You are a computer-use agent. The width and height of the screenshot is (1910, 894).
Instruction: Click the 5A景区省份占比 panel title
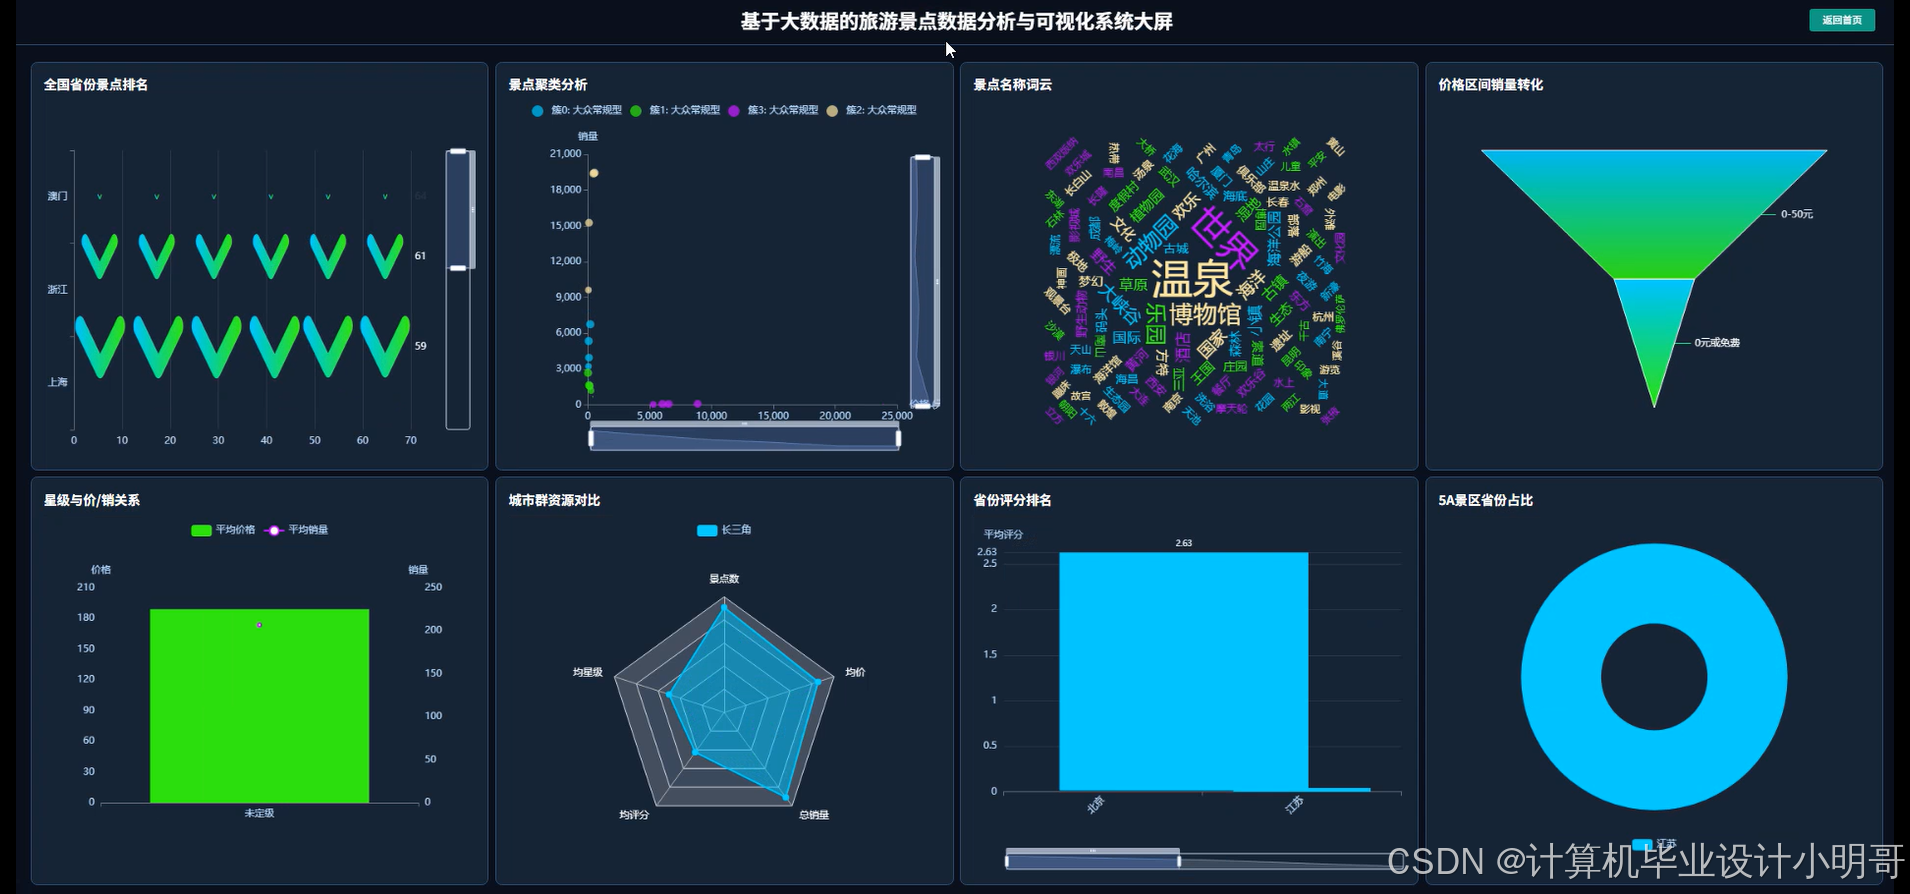[x=1486, y=500]
